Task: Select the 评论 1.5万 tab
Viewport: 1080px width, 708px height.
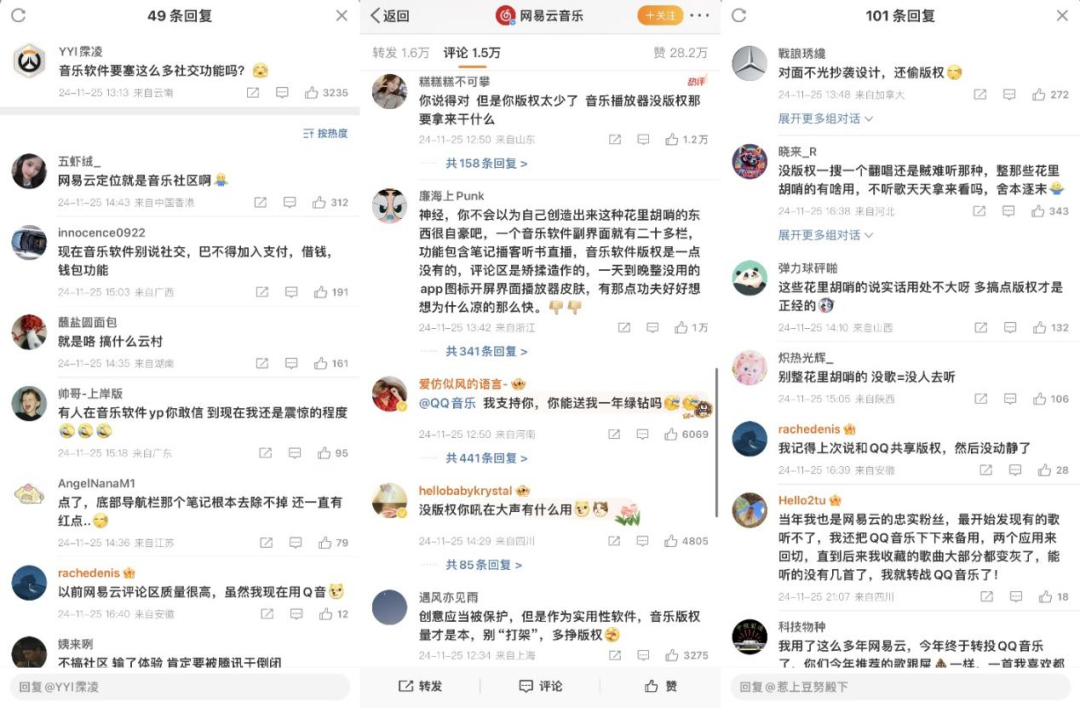Action: [x=472, y=52]
